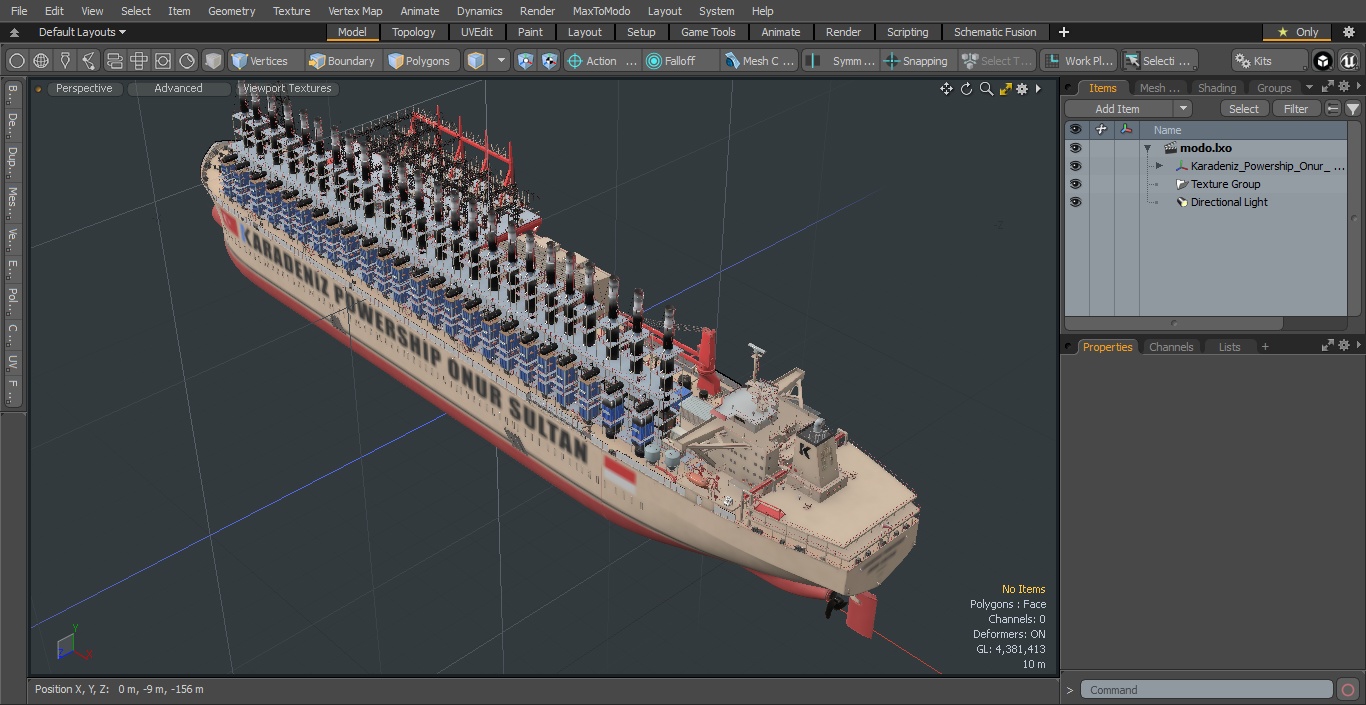Open the Perspective view type dropdown

coord(84,88)
